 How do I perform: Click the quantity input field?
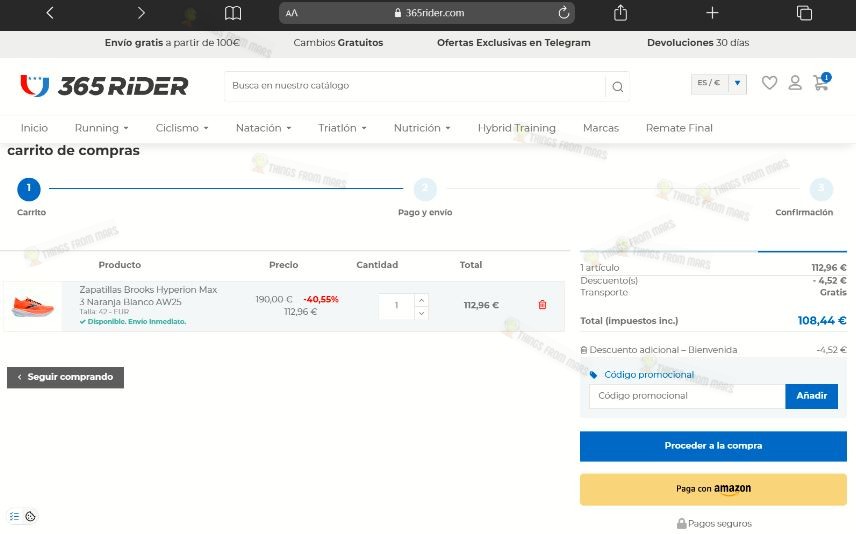396,306
